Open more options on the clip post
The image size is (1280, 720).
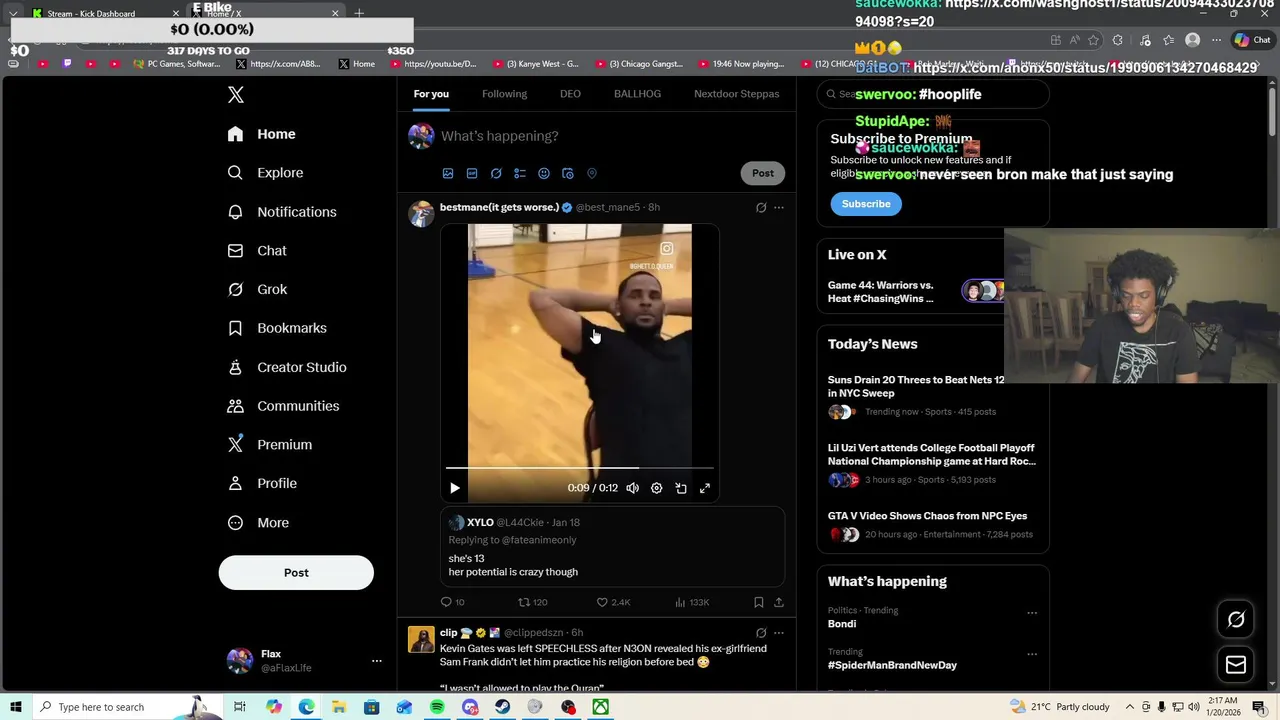coord(779,633)
